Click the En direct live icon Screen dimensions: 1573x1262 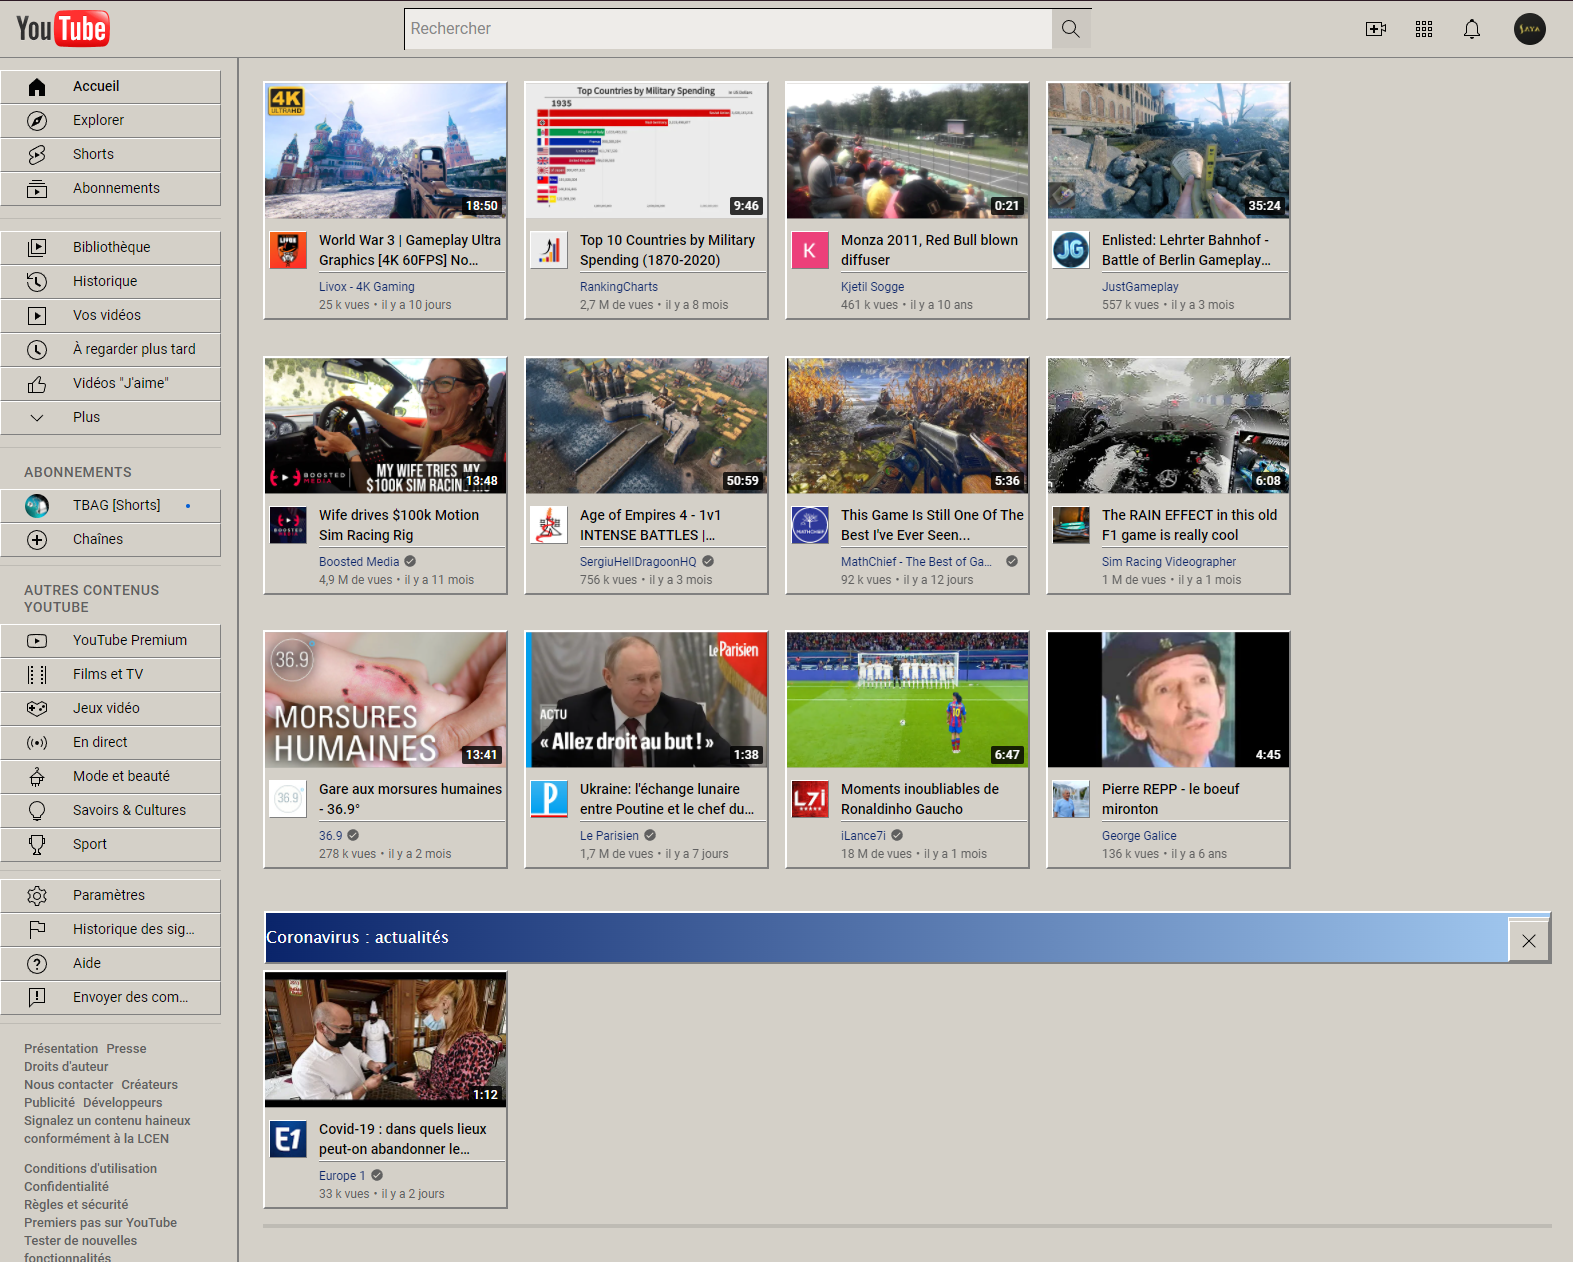37,743
